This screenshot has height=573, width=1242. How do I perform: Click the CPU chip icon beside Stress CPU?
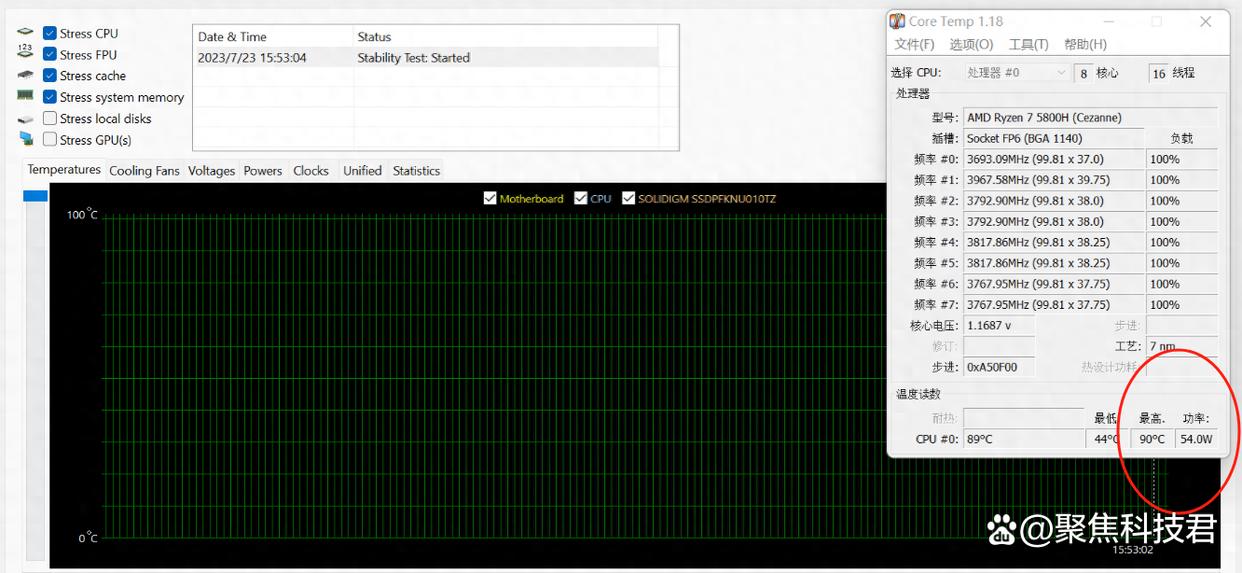pyautogui.click(x=25, y=33)
